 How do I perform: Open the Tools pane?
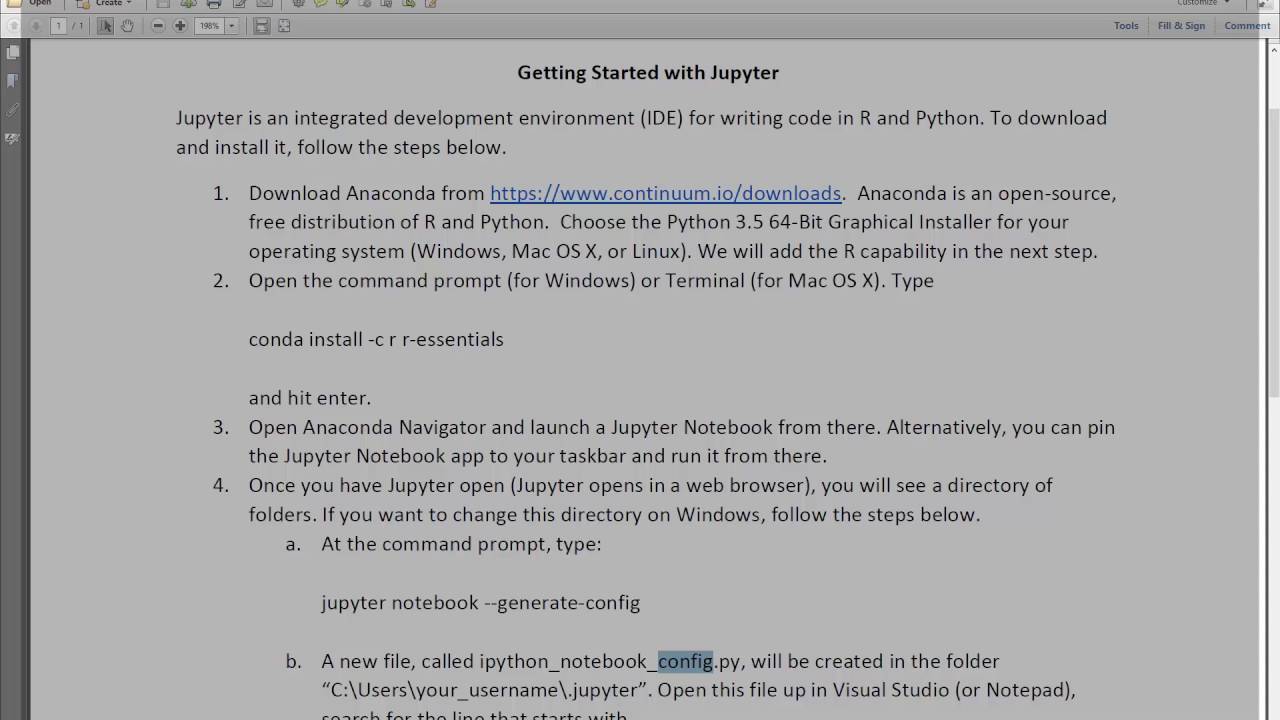[1126, 26]
